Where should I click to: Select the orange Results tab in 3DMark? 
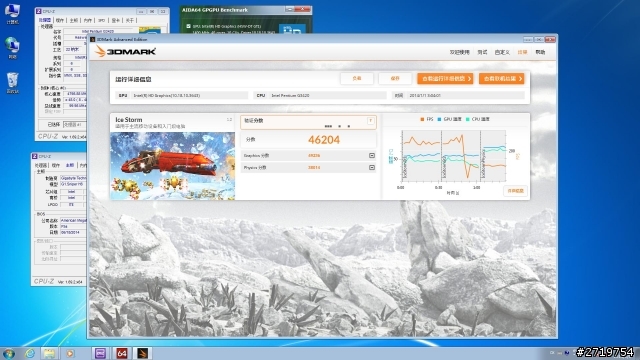pyautogui.click(x=522, y=52)
